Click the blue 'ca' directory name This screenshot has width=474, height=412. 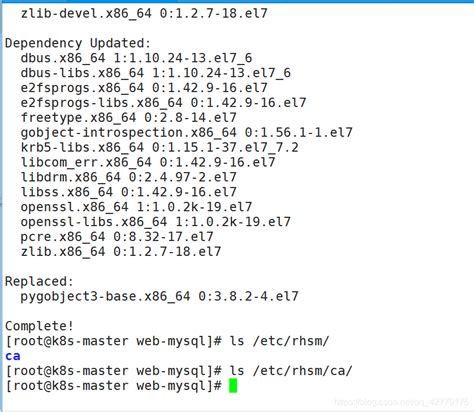click(13, 356)
